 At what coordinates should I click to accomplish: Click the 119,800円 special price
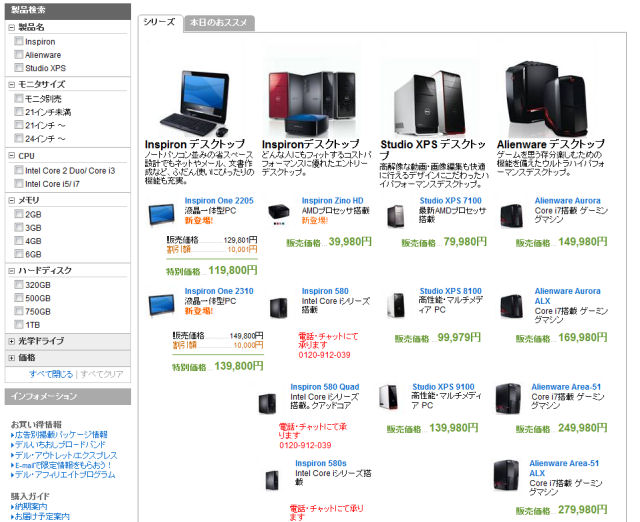coord(233,271)
